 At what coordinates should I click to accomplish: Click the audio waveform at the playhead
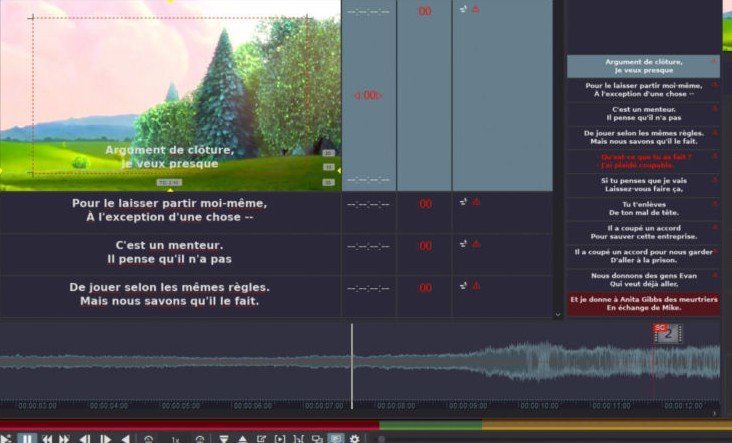point(352,365)
